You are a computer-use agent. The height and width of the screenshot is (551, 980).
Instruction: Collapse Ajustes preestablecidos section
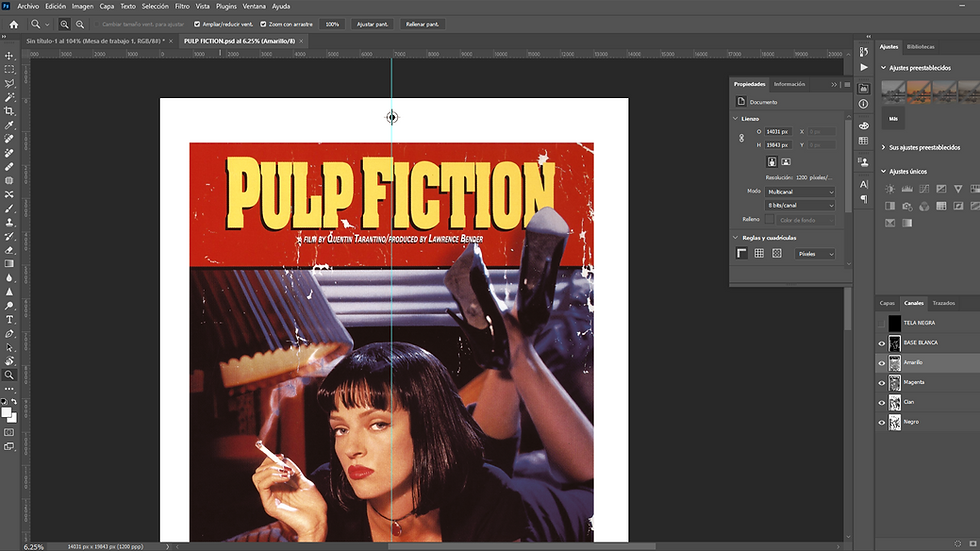[x=883, y=67]
